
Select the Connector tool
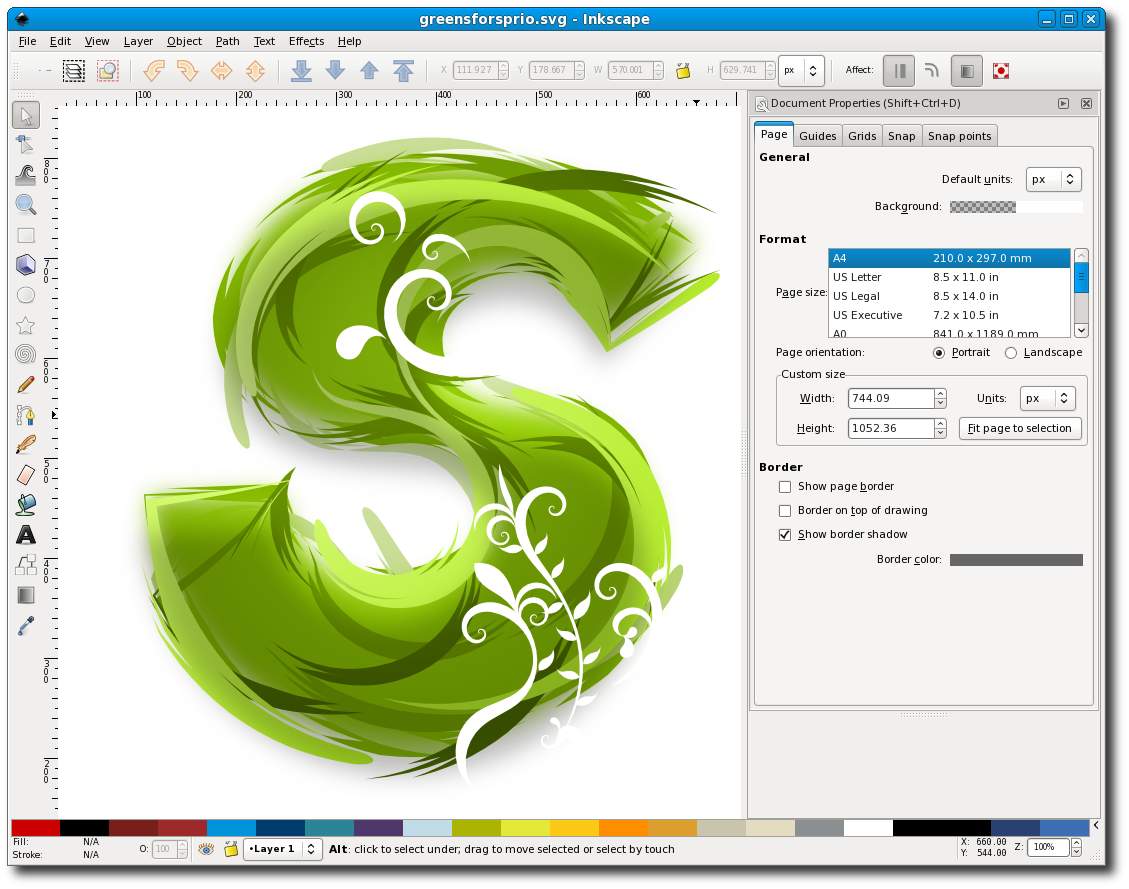(x=25, y=565)
